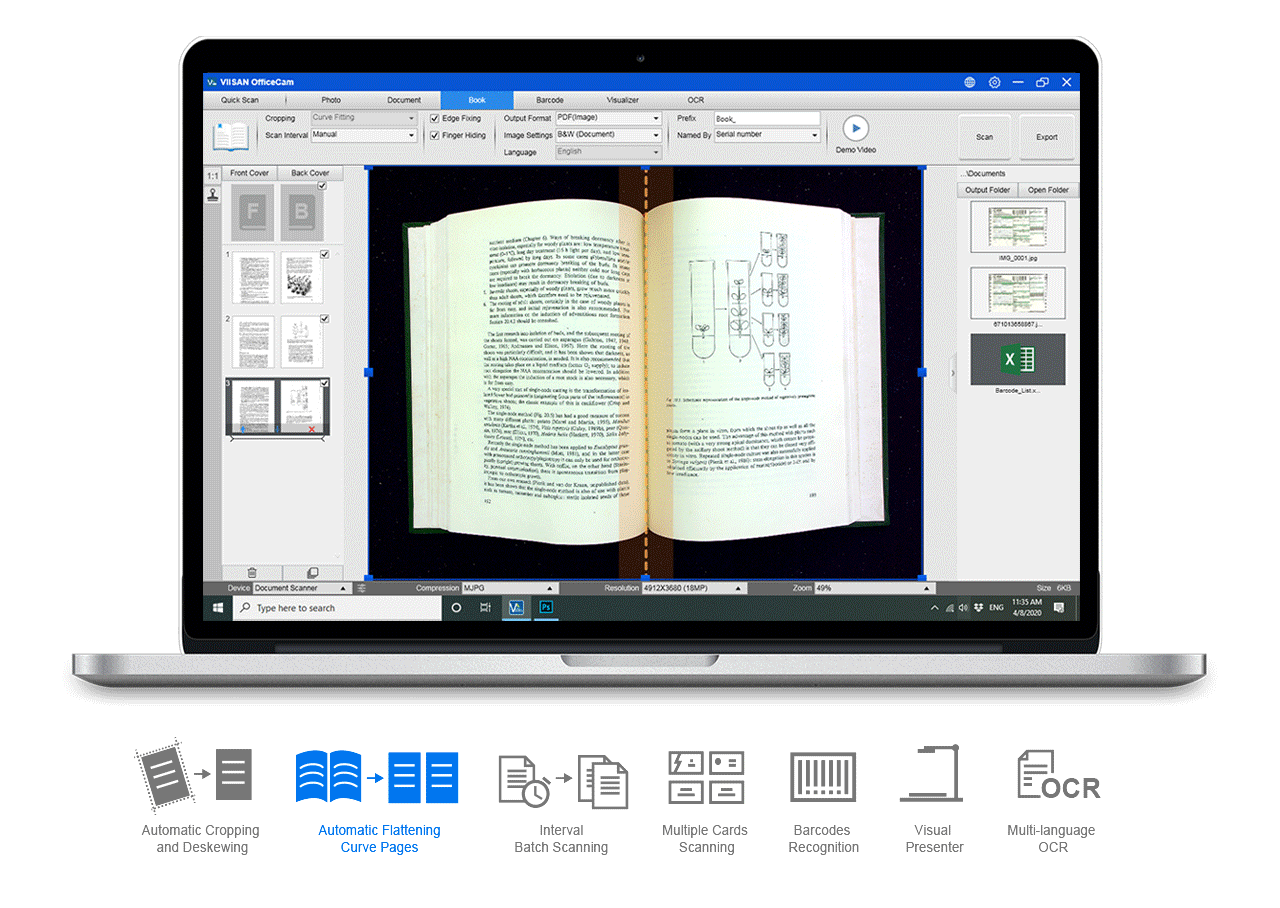Screen dimensions: 1280x908
Task: Open the language globe icon
Action: [969, 82]
